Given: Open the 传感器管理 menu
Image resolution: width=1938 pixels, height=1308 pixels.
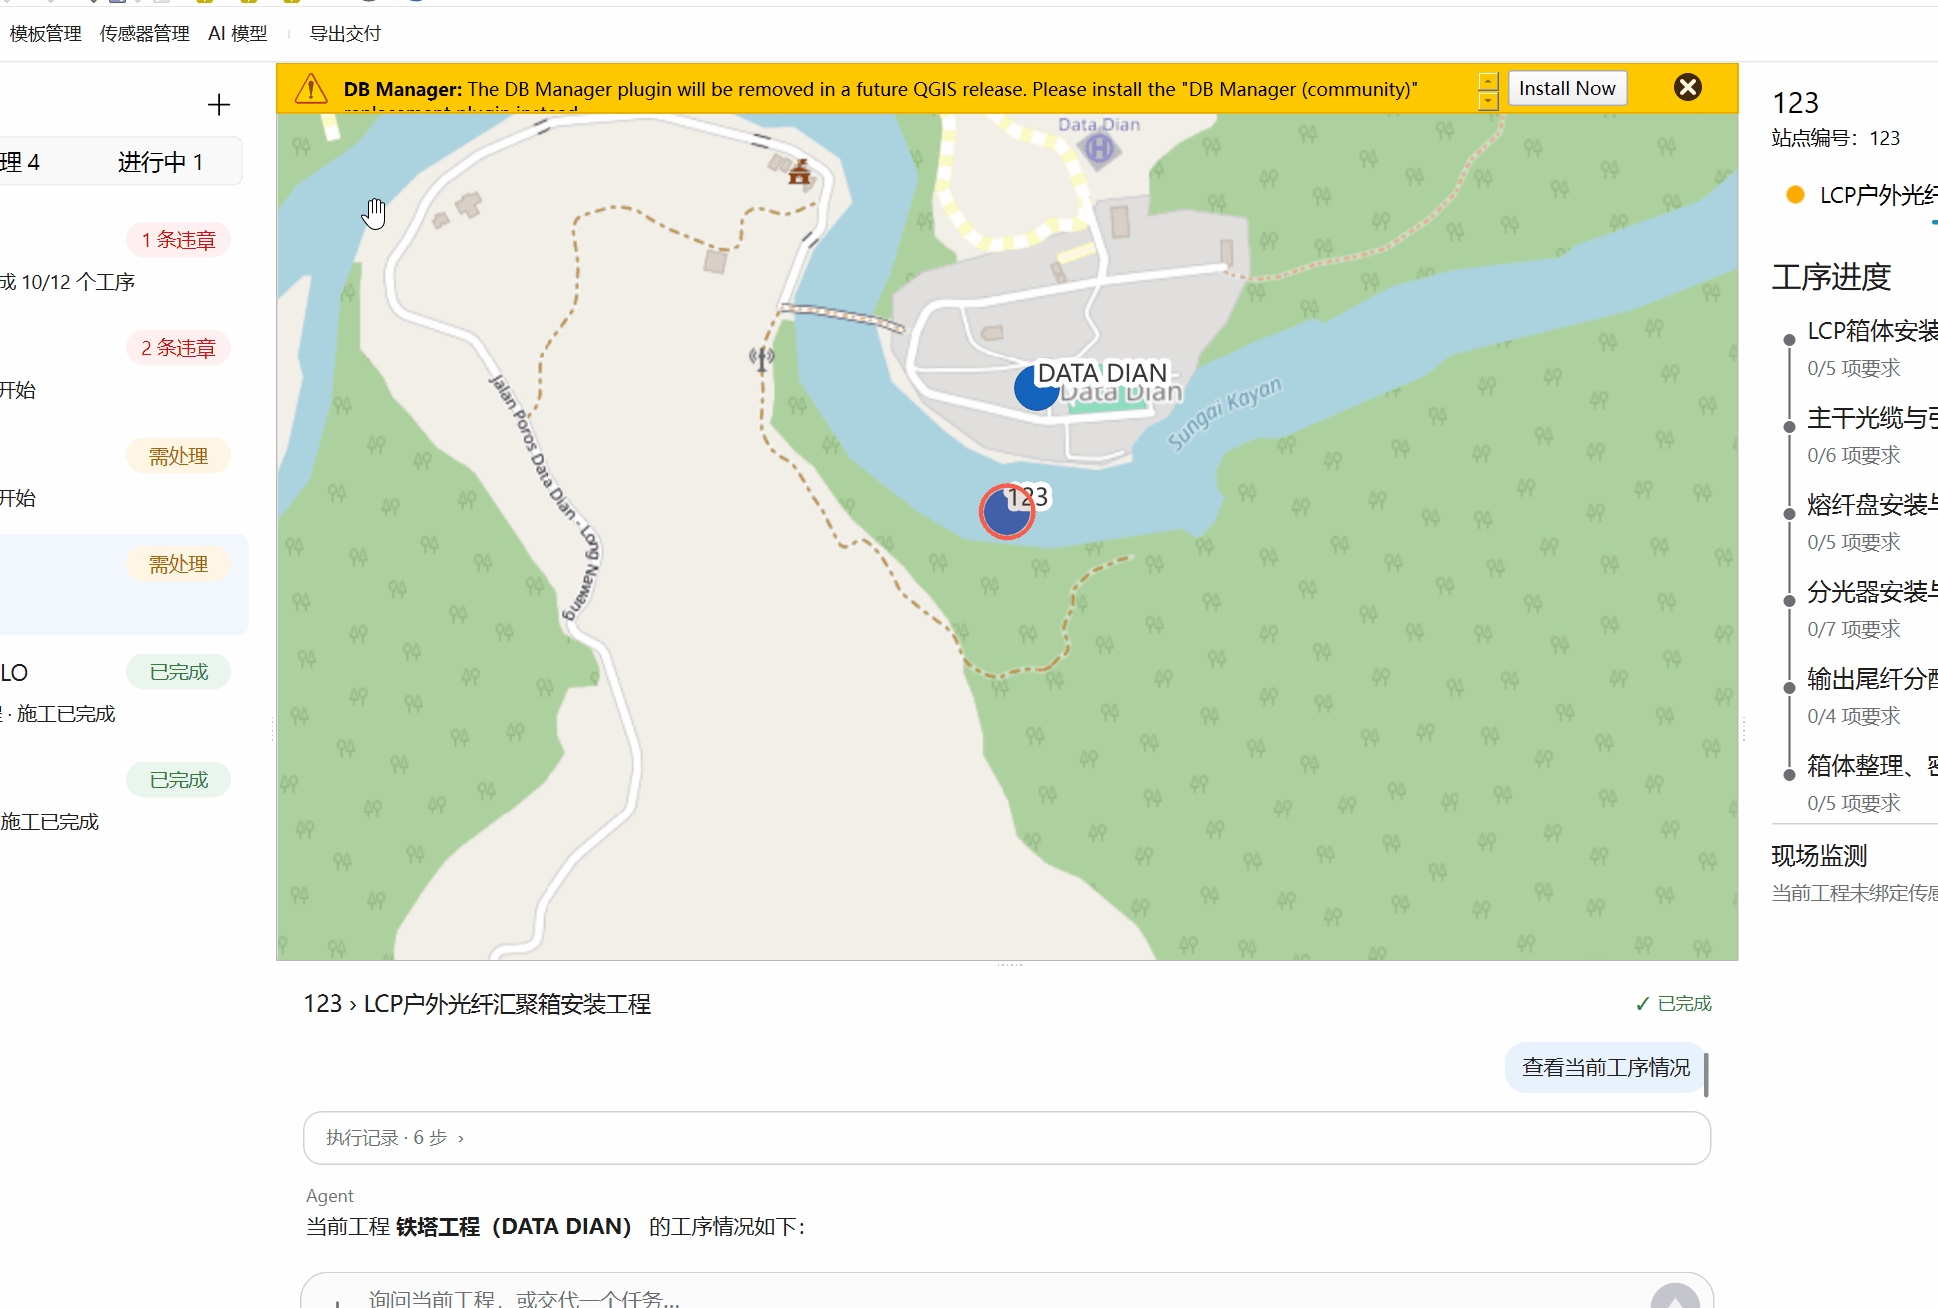Looking at the screenshot, I should click(x=145, y=34).
